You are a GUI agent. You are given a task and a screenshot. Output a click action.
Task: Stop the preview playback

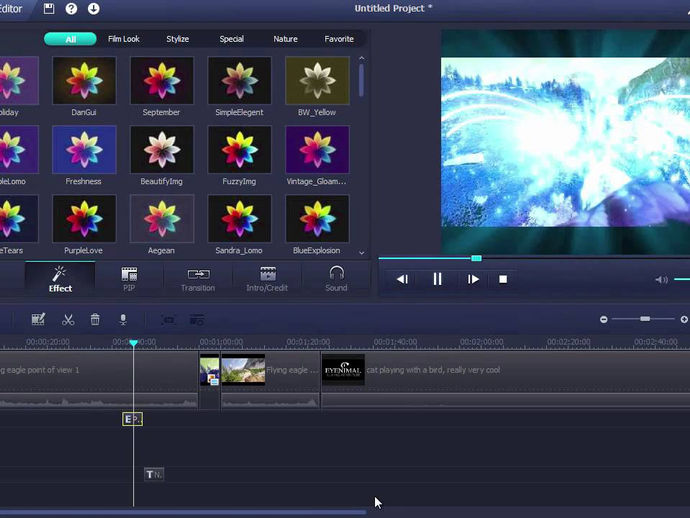(x=503, y=279)
